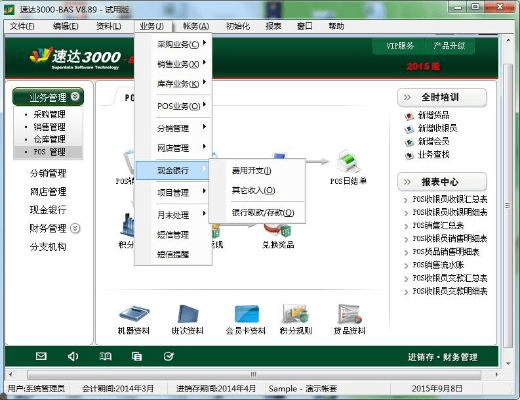Screen dimensions: 520x400
Task: Select 短信提醒 menu item
Action: click(x=173, y=254)
